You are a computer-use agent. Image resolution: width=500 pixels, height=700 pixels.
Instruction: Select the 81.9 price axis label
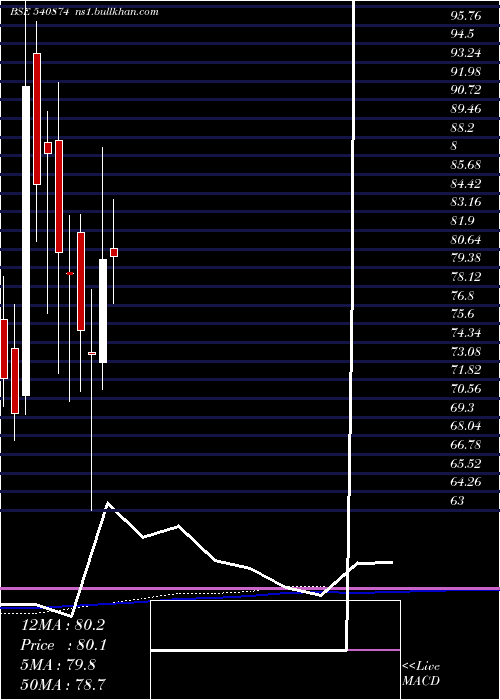point(462,221)
